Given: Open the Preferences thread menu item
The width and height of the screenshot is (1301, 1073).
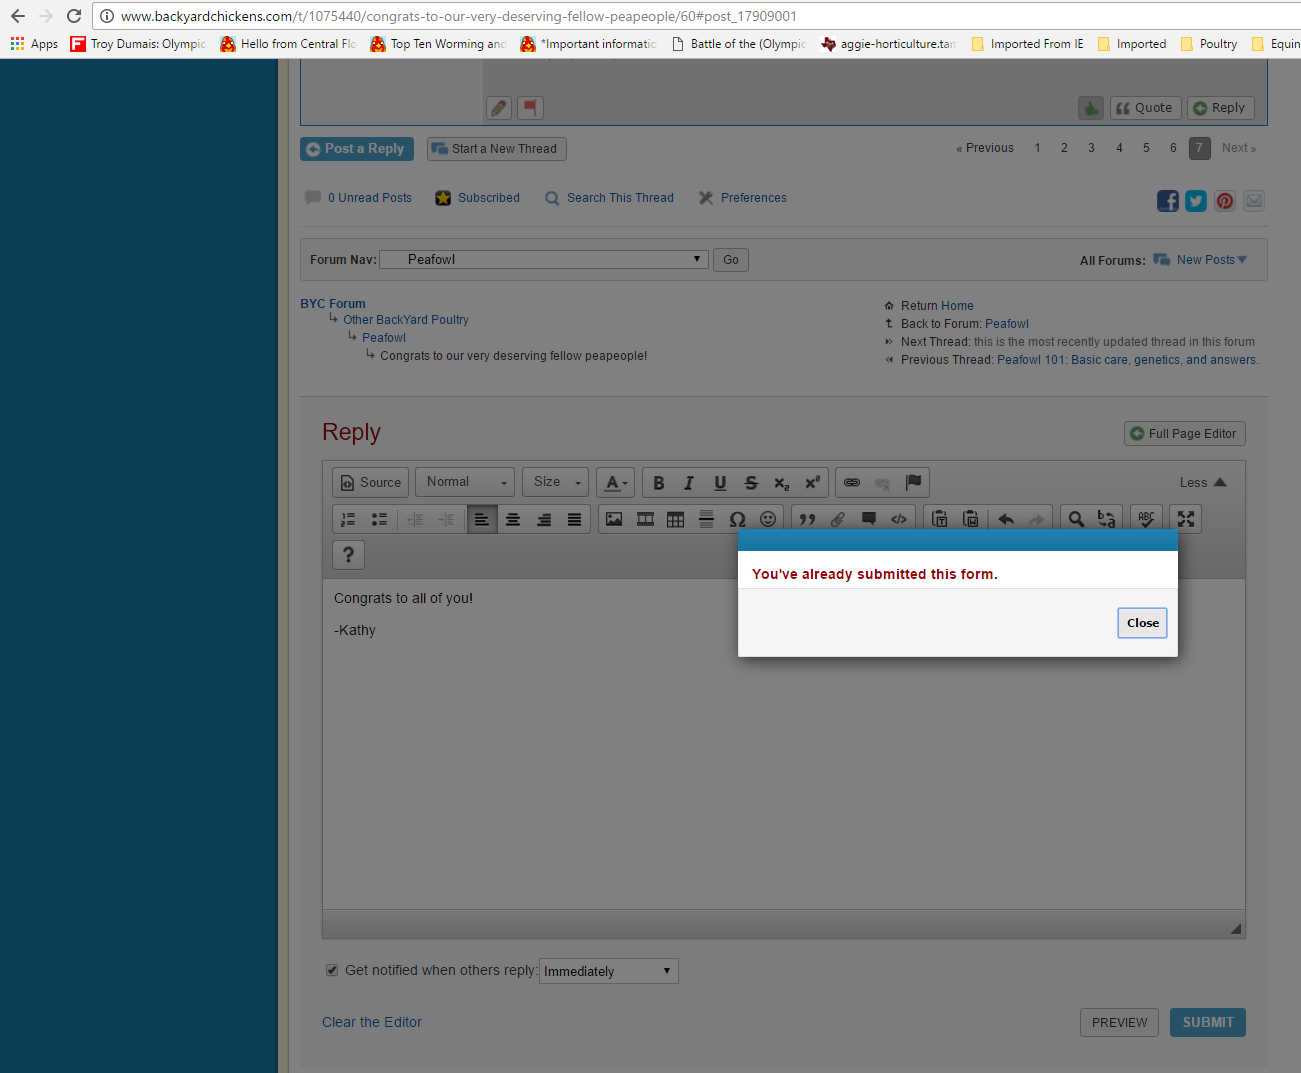Looking at the screenshot, I should 753,198.
